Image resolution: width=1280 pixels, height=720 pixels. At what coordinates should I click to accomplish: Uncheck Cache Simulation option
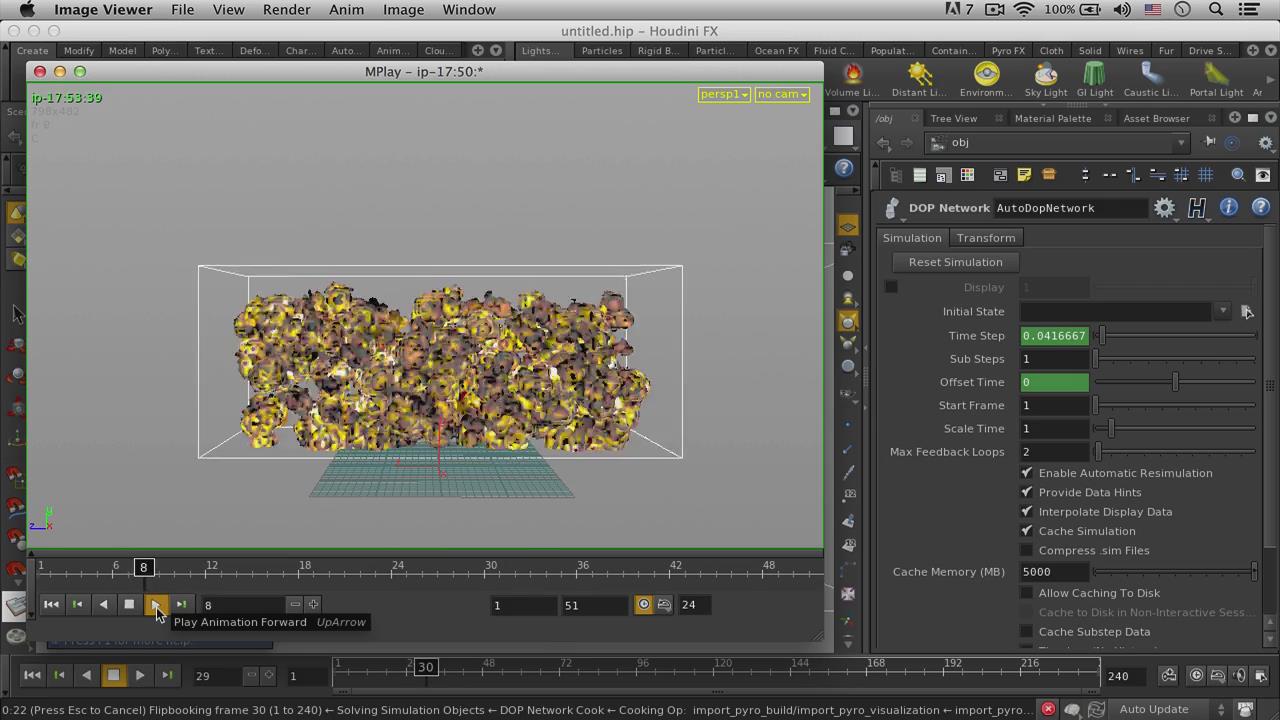(1026, 531)
